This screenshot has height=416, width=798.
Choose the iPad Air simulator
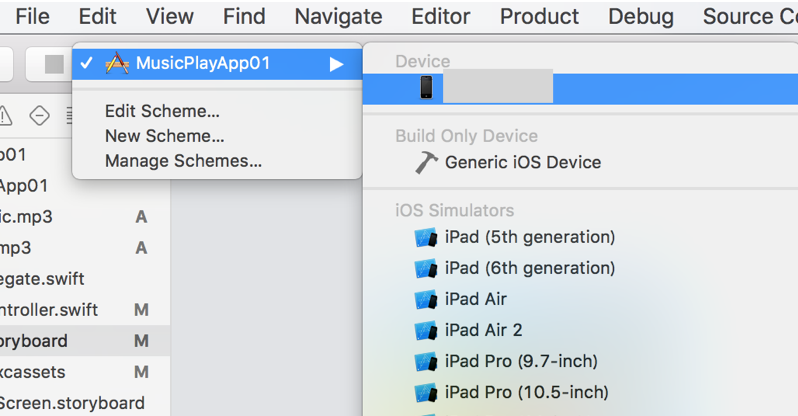(475, 299)
